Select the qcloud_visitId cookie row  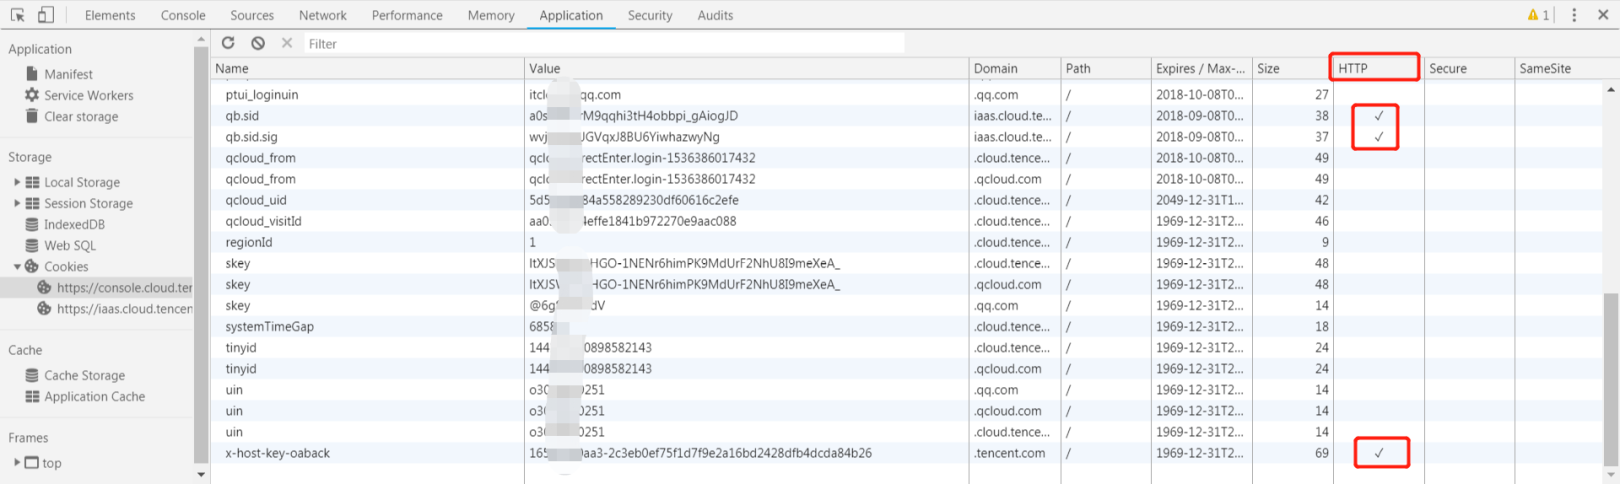click(908, 220)
